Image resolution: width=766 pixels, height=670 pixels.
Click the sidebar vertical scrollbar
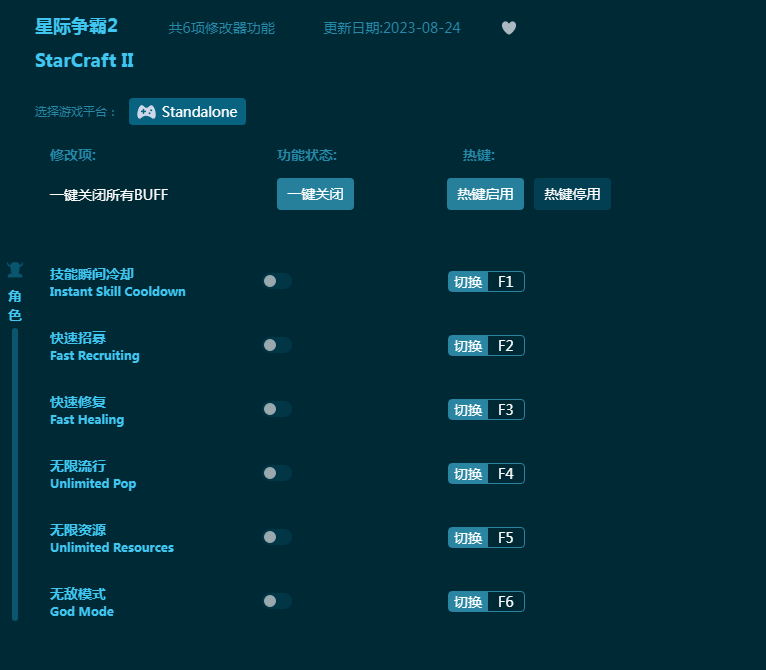click(15, 474)
